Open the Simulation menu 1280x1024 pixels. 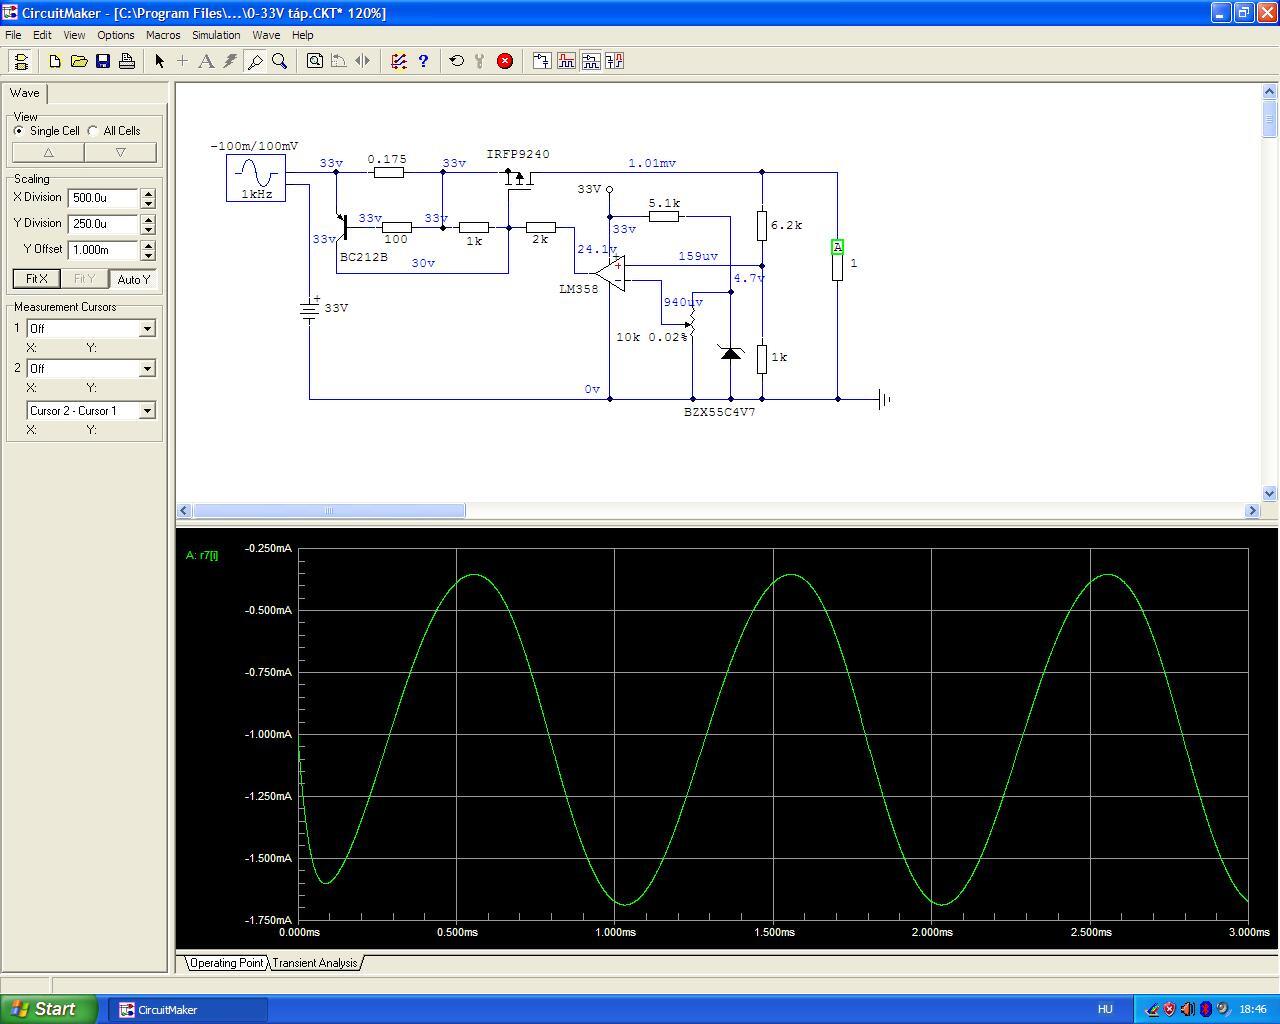pyautogui.click(x=216, y=35)
